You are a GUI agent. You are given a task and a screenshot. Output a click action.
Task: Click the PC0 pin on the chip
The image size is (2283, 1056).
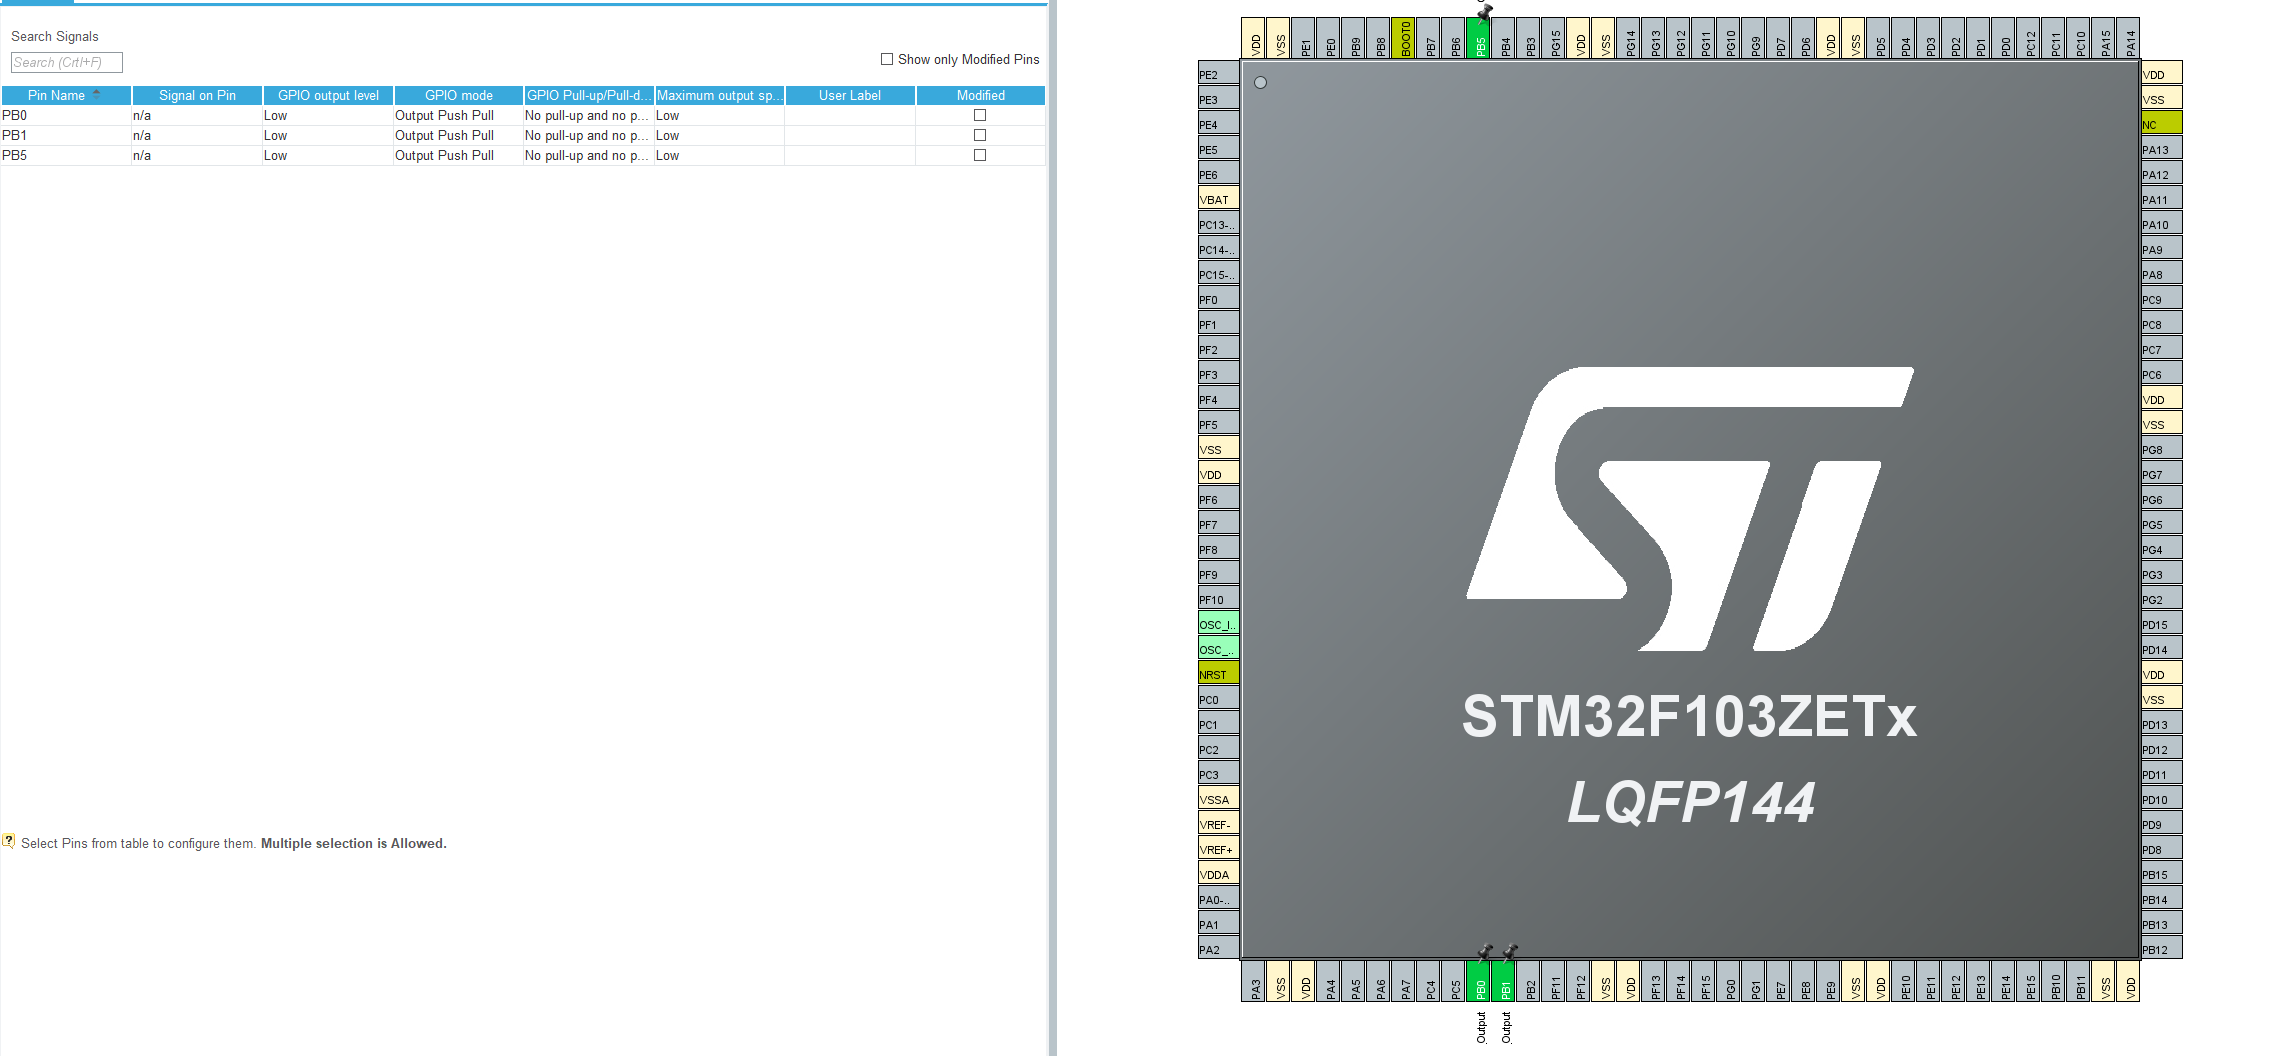click(x=1218, y=698)
